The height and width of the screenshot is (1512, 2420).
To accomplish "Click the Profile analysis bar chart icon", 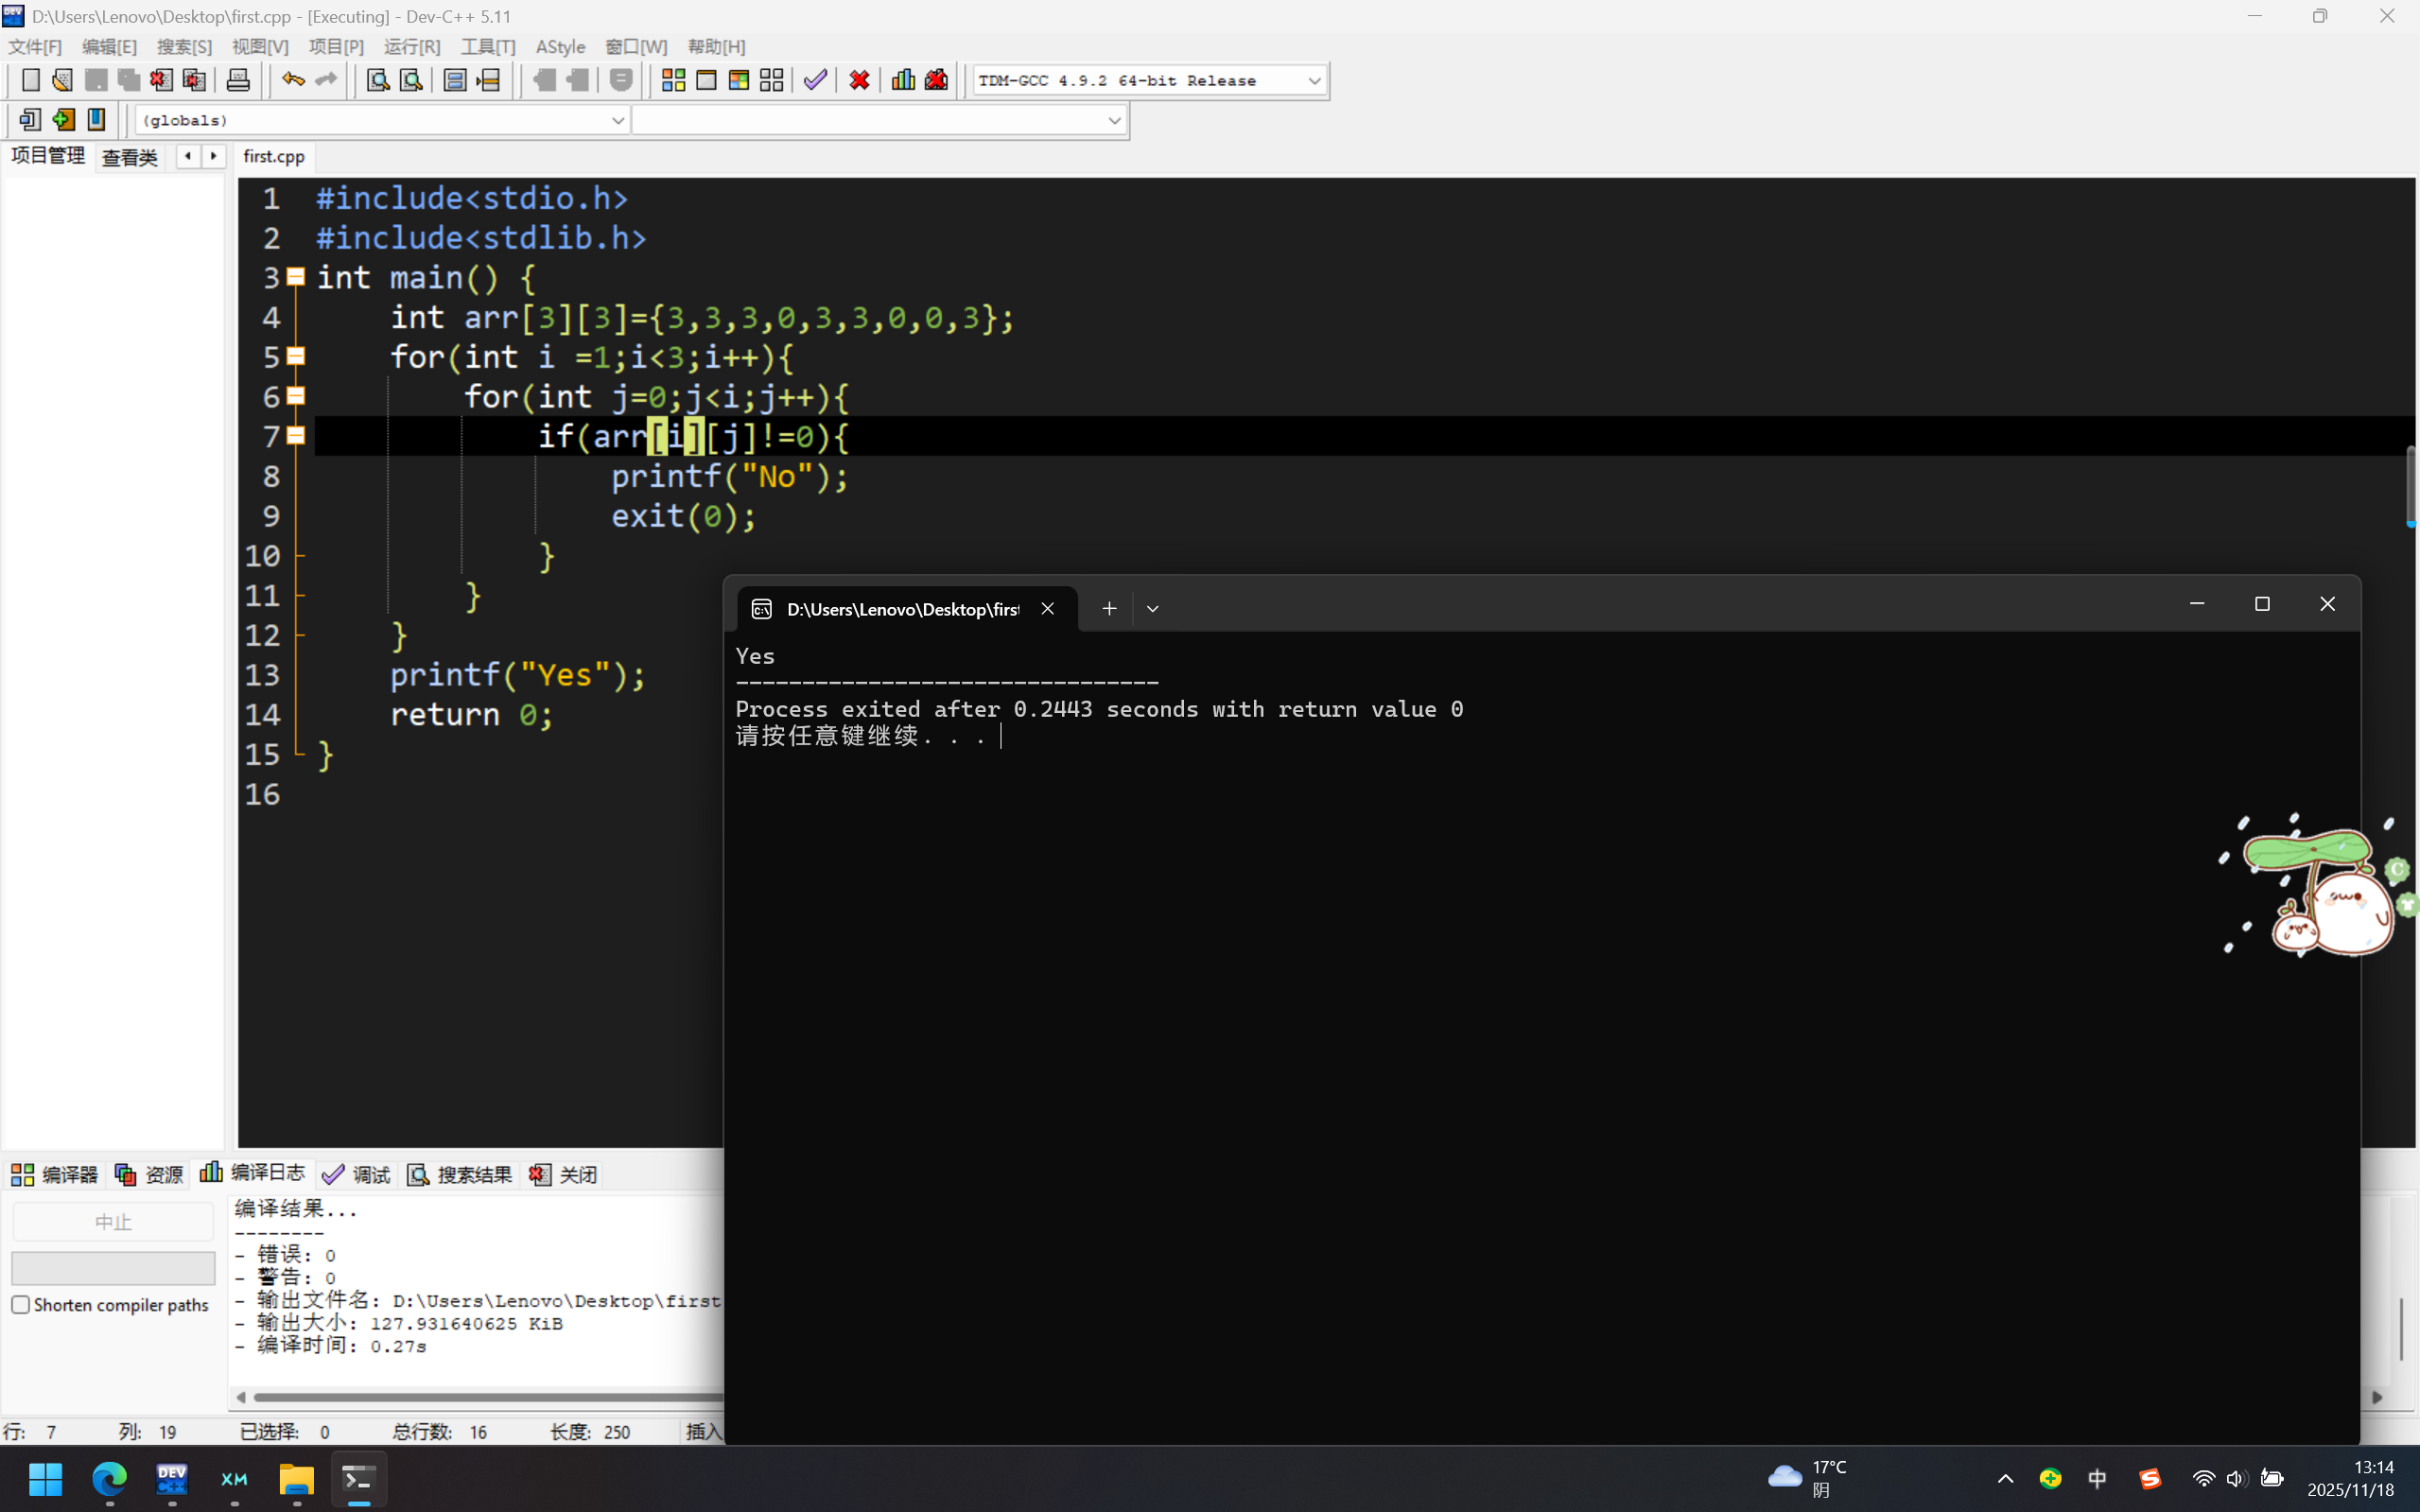I will (903, 80).
